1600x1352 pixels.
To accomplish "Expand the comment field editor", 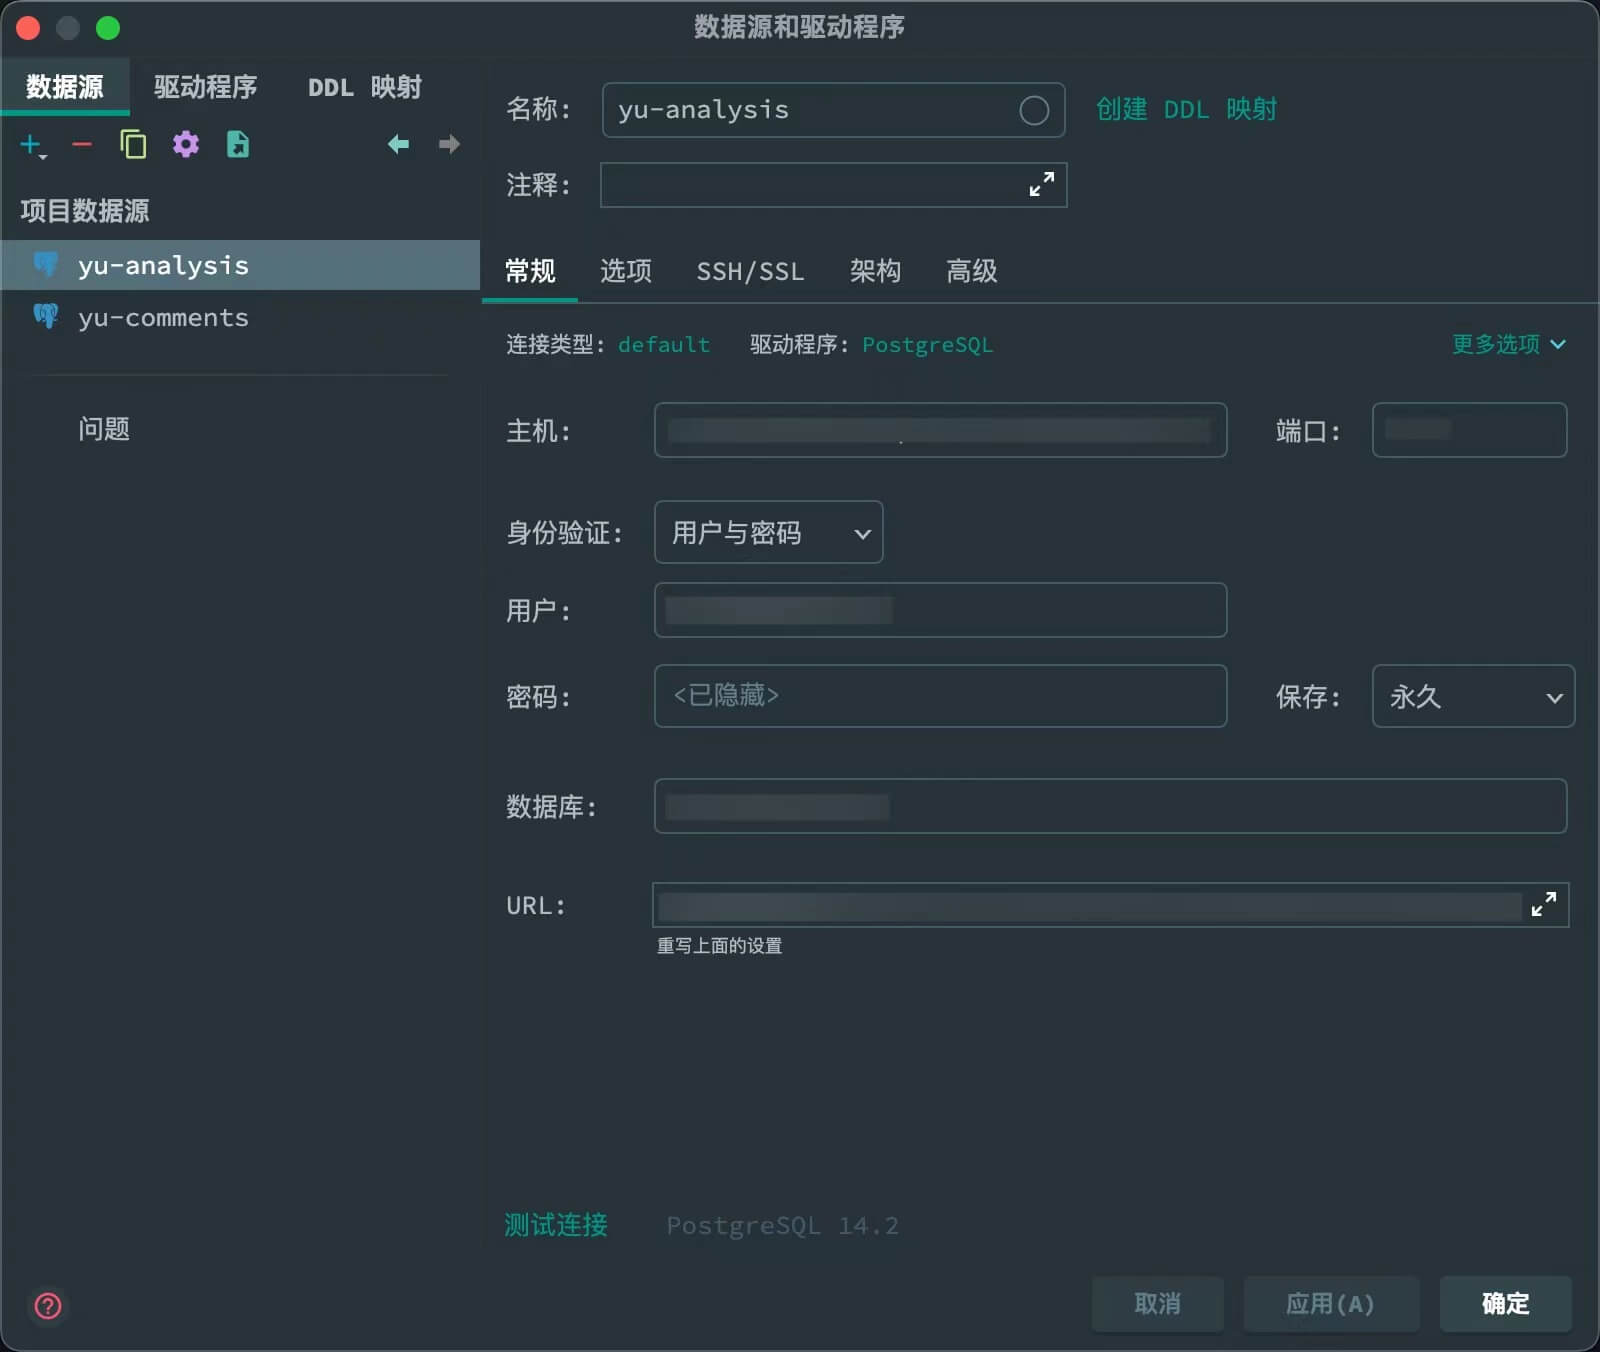I will (1042, 185).
